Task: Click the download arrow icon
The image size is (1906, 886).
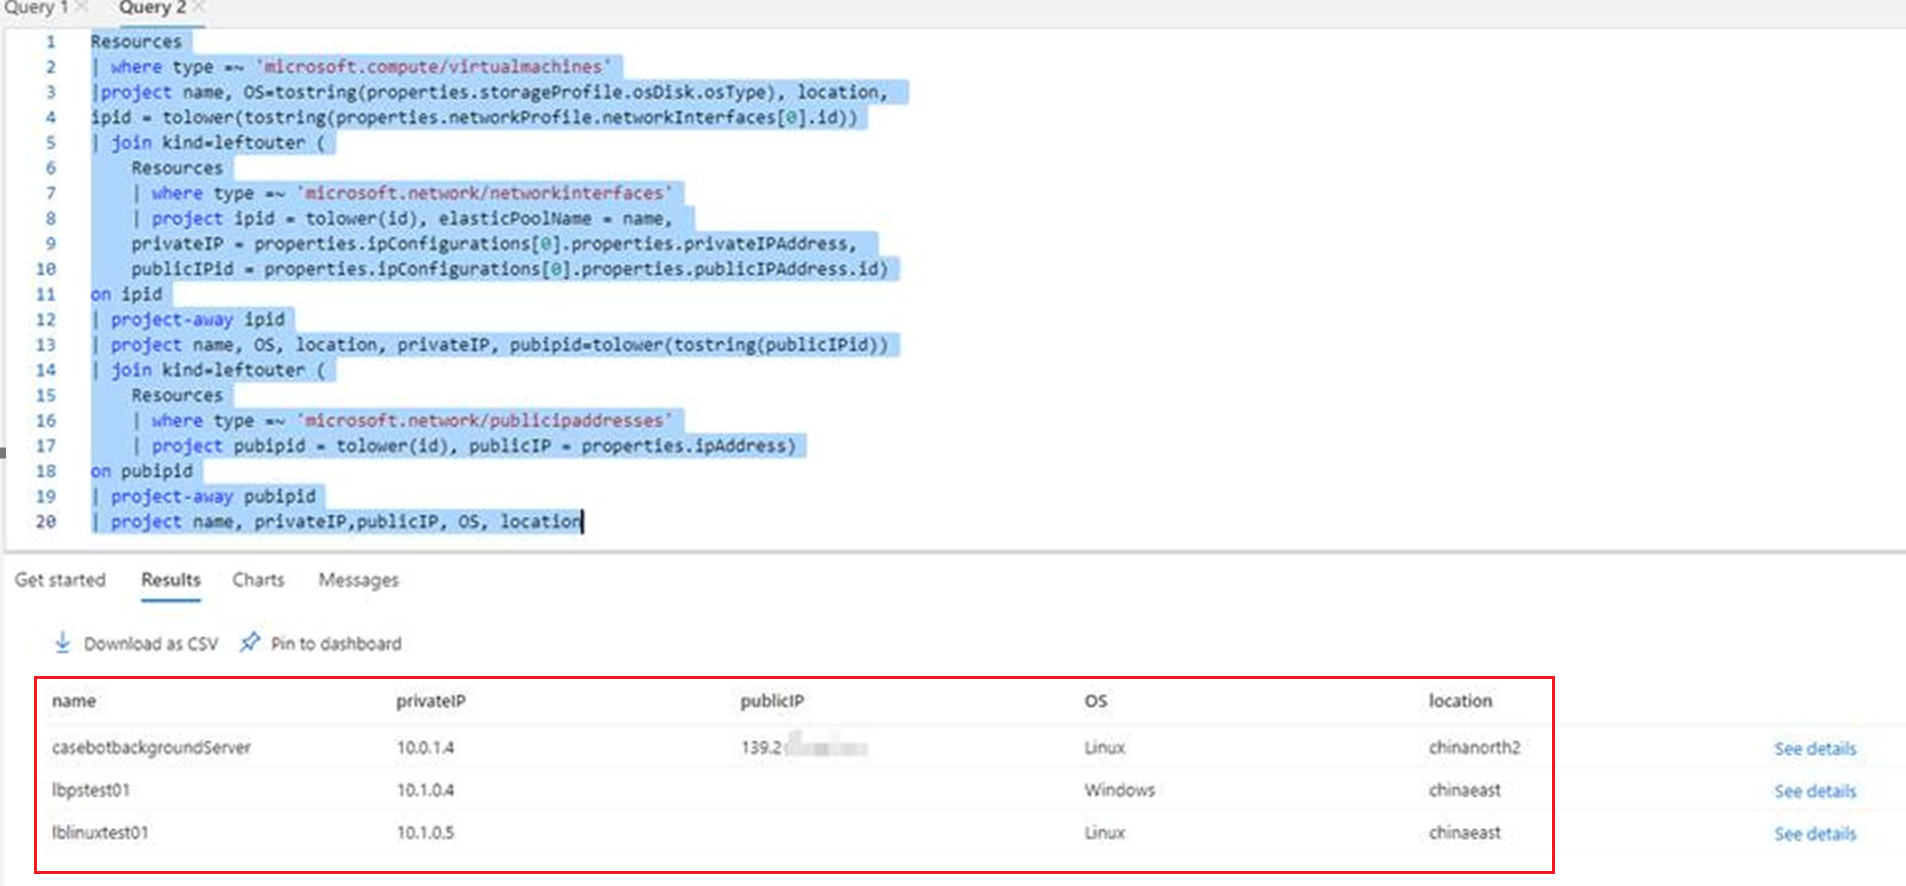Action: coord(62,643)
